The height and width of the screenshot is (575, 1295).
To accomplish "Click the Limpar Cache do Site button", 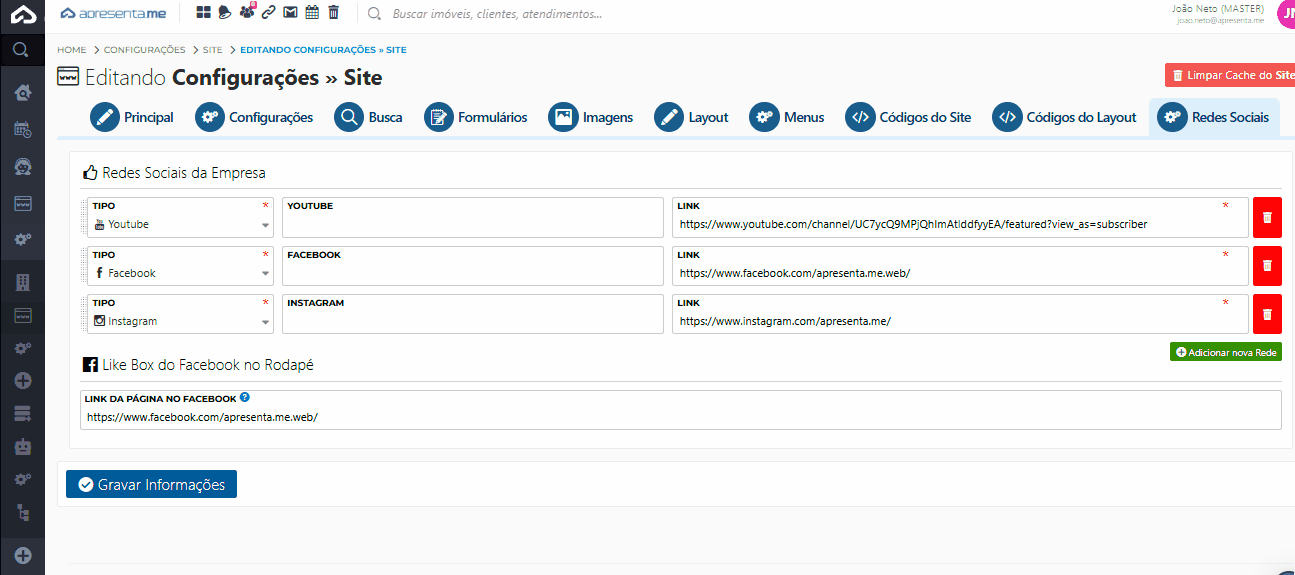I will point(1230,75).
